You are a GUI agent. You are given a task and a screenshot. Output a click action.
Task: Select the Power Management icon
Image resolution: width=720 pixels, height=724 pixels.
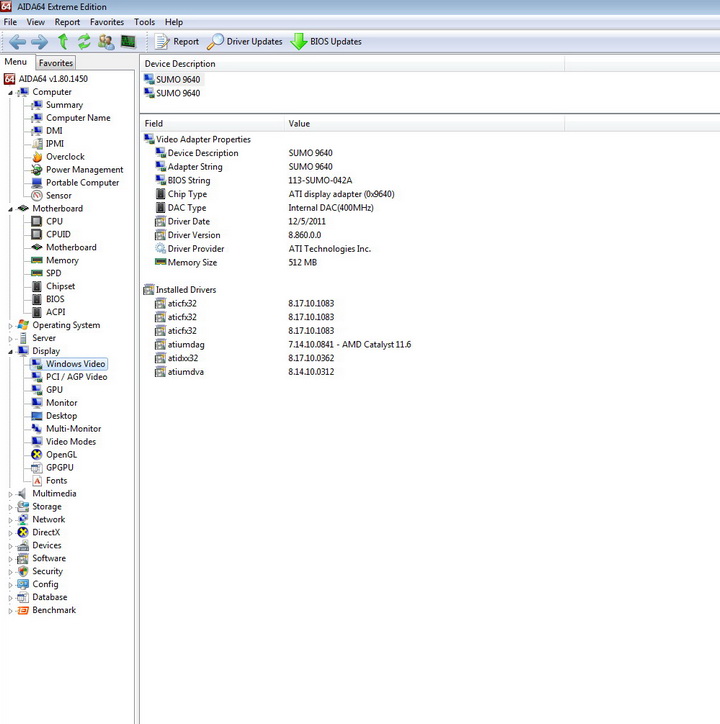tap(37, 170)
